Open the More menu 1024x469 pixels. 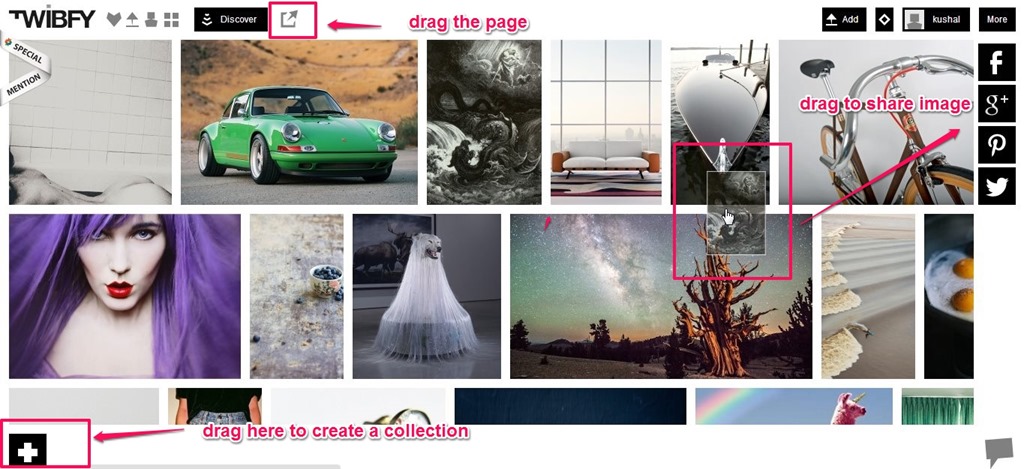point(997,20)
